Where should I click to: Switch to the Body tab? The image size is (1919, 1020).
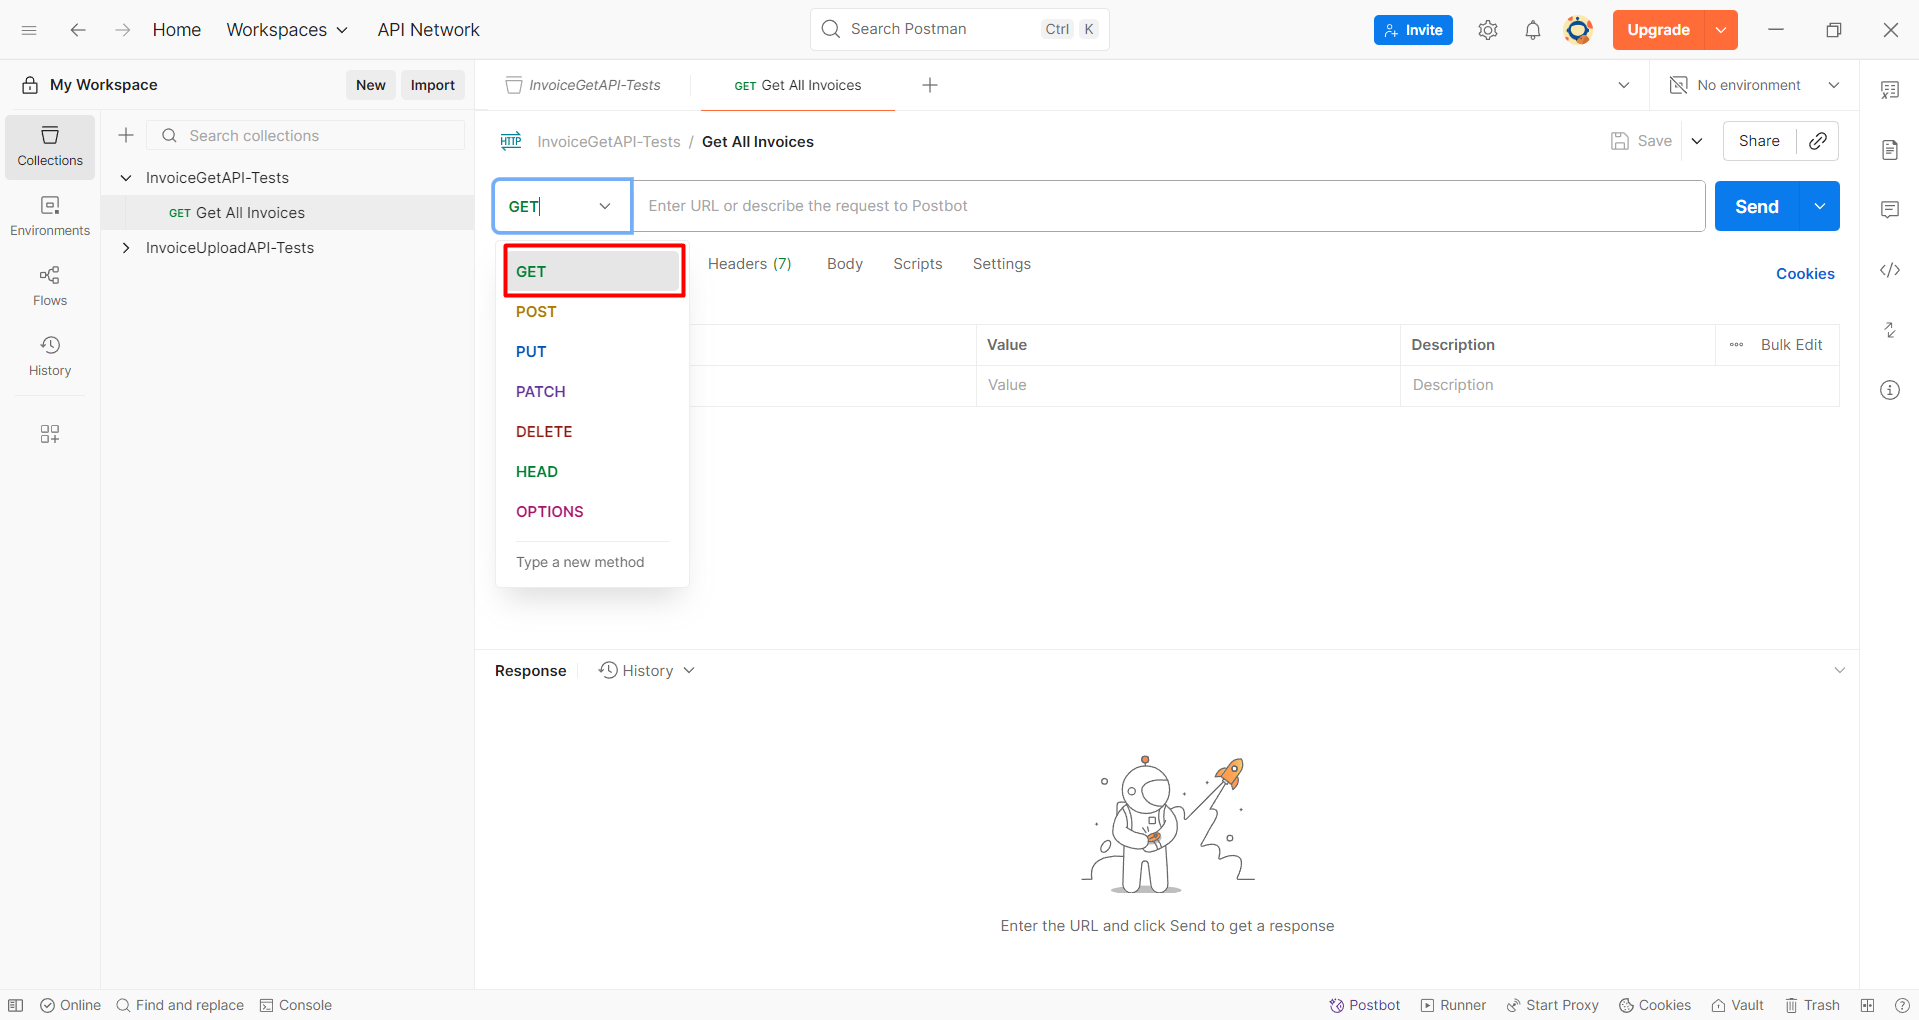[844, 263]
